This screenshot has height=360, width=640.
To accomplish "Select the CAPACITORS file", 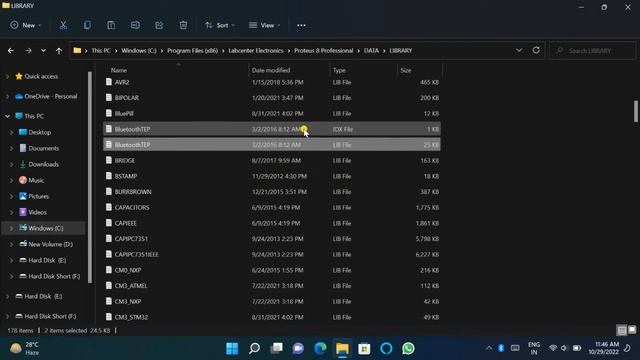I will [272, 207].
